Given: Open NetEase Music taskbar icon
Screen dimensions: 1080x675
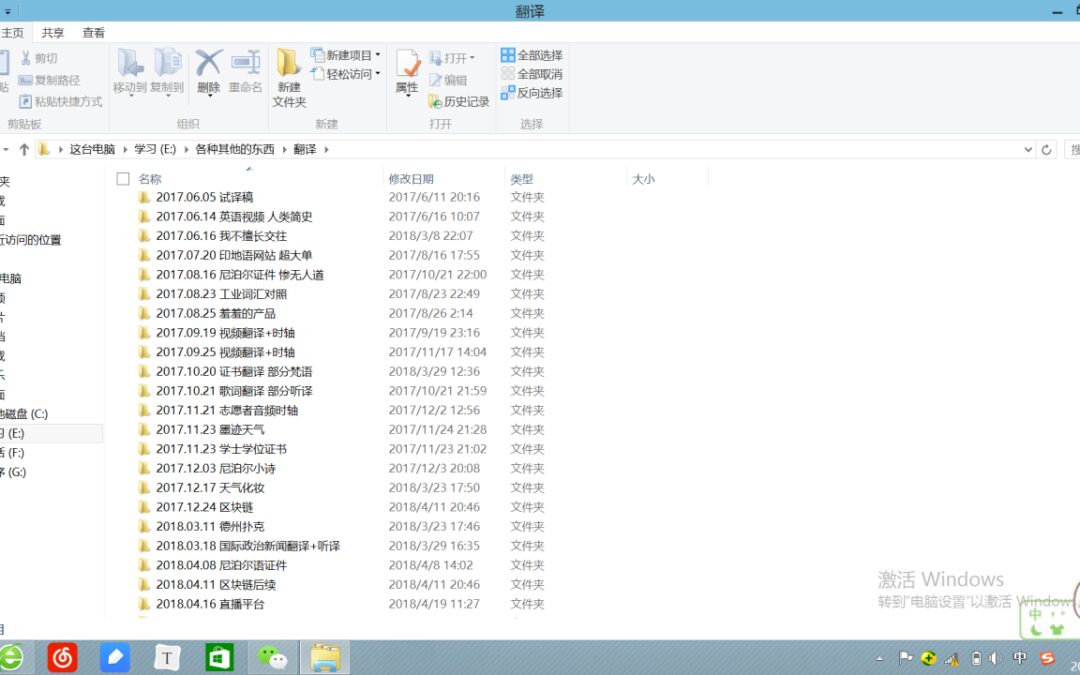Looking at the screenshot, I should 62,658.
